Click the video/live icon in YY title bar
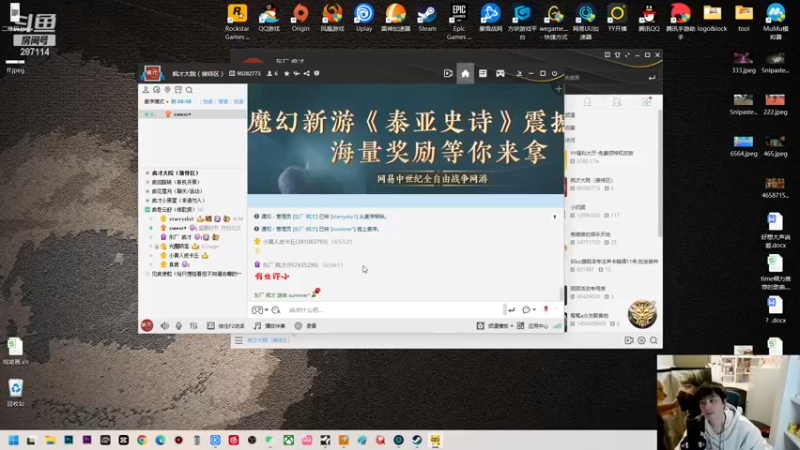Viewport: 800px width, 450px height. 448,73
